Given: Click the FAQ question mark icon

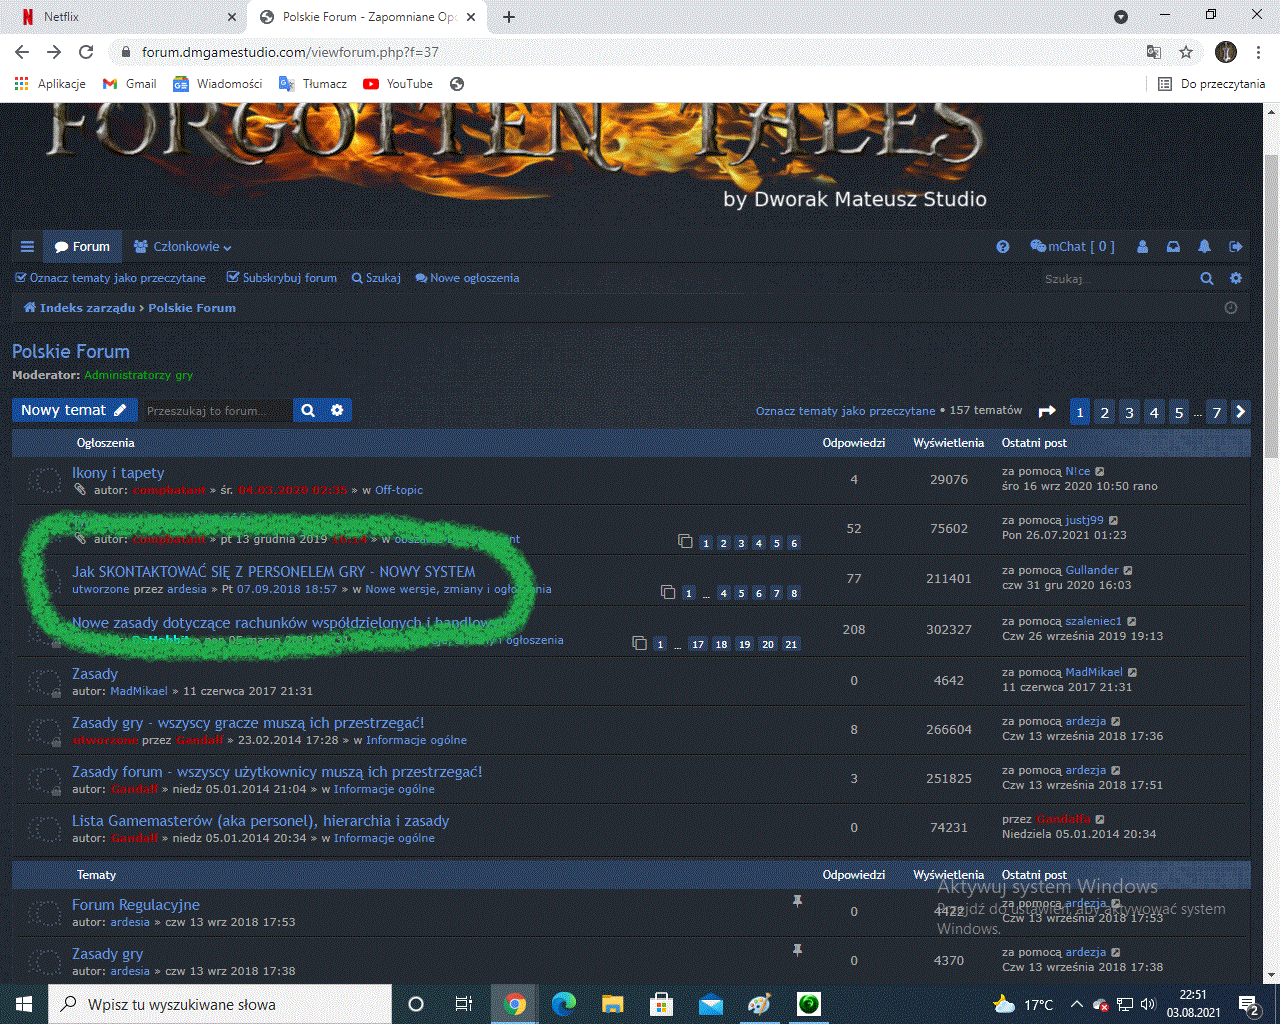Looking at the screenshot, I should [x=1003, y=247].
